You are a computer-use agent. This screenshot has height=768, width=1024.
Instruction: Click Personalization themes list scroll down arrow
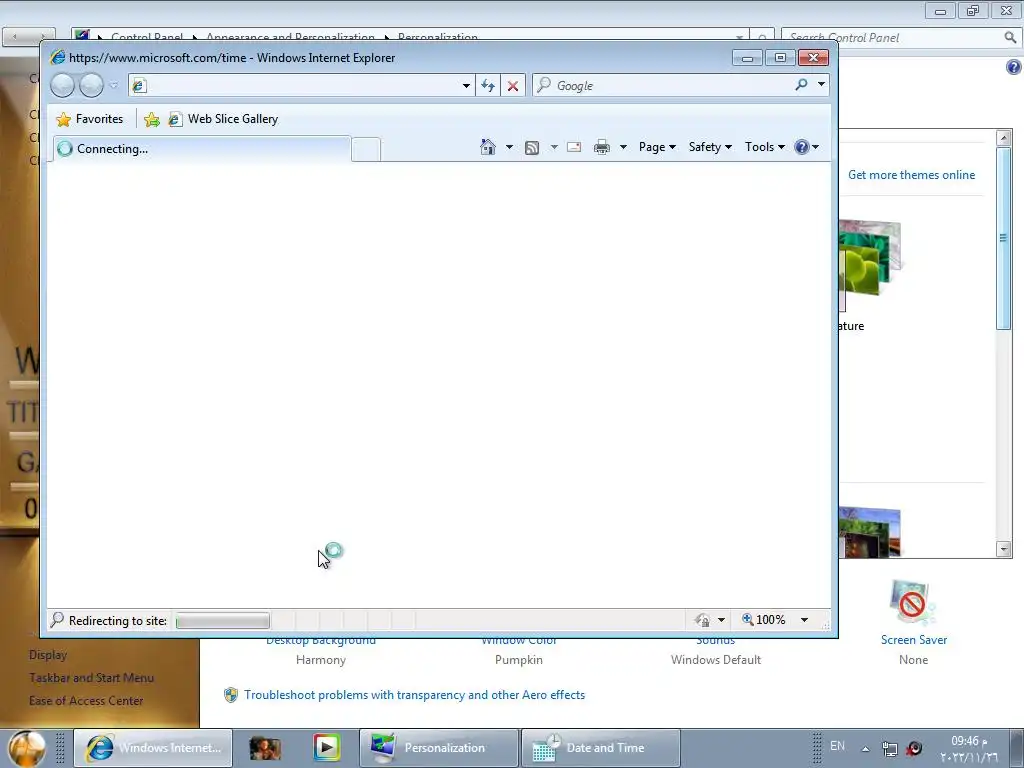pyautogui.click(x=1004, y=549)
